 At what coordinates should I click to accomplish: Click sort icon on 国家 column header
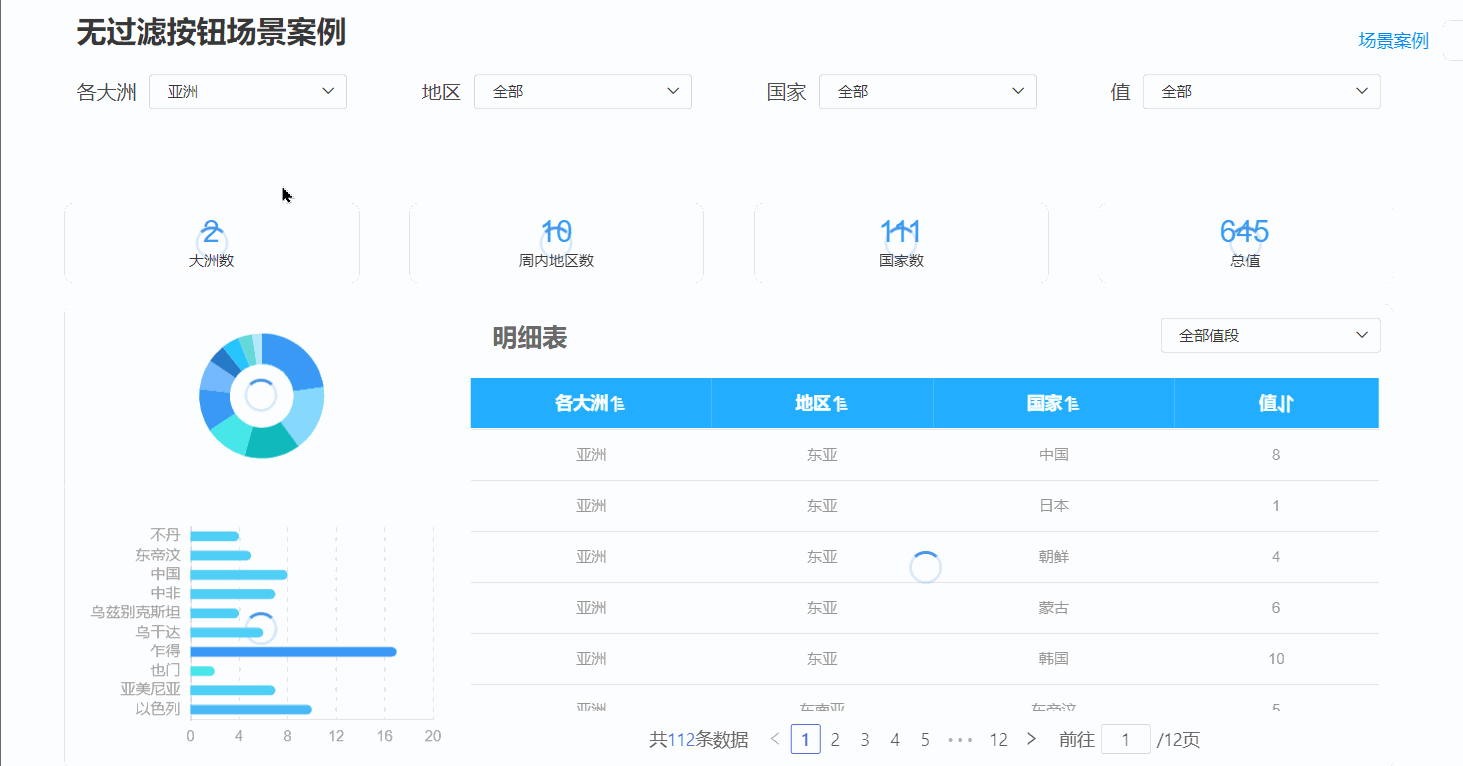(x=1072, y=404)
